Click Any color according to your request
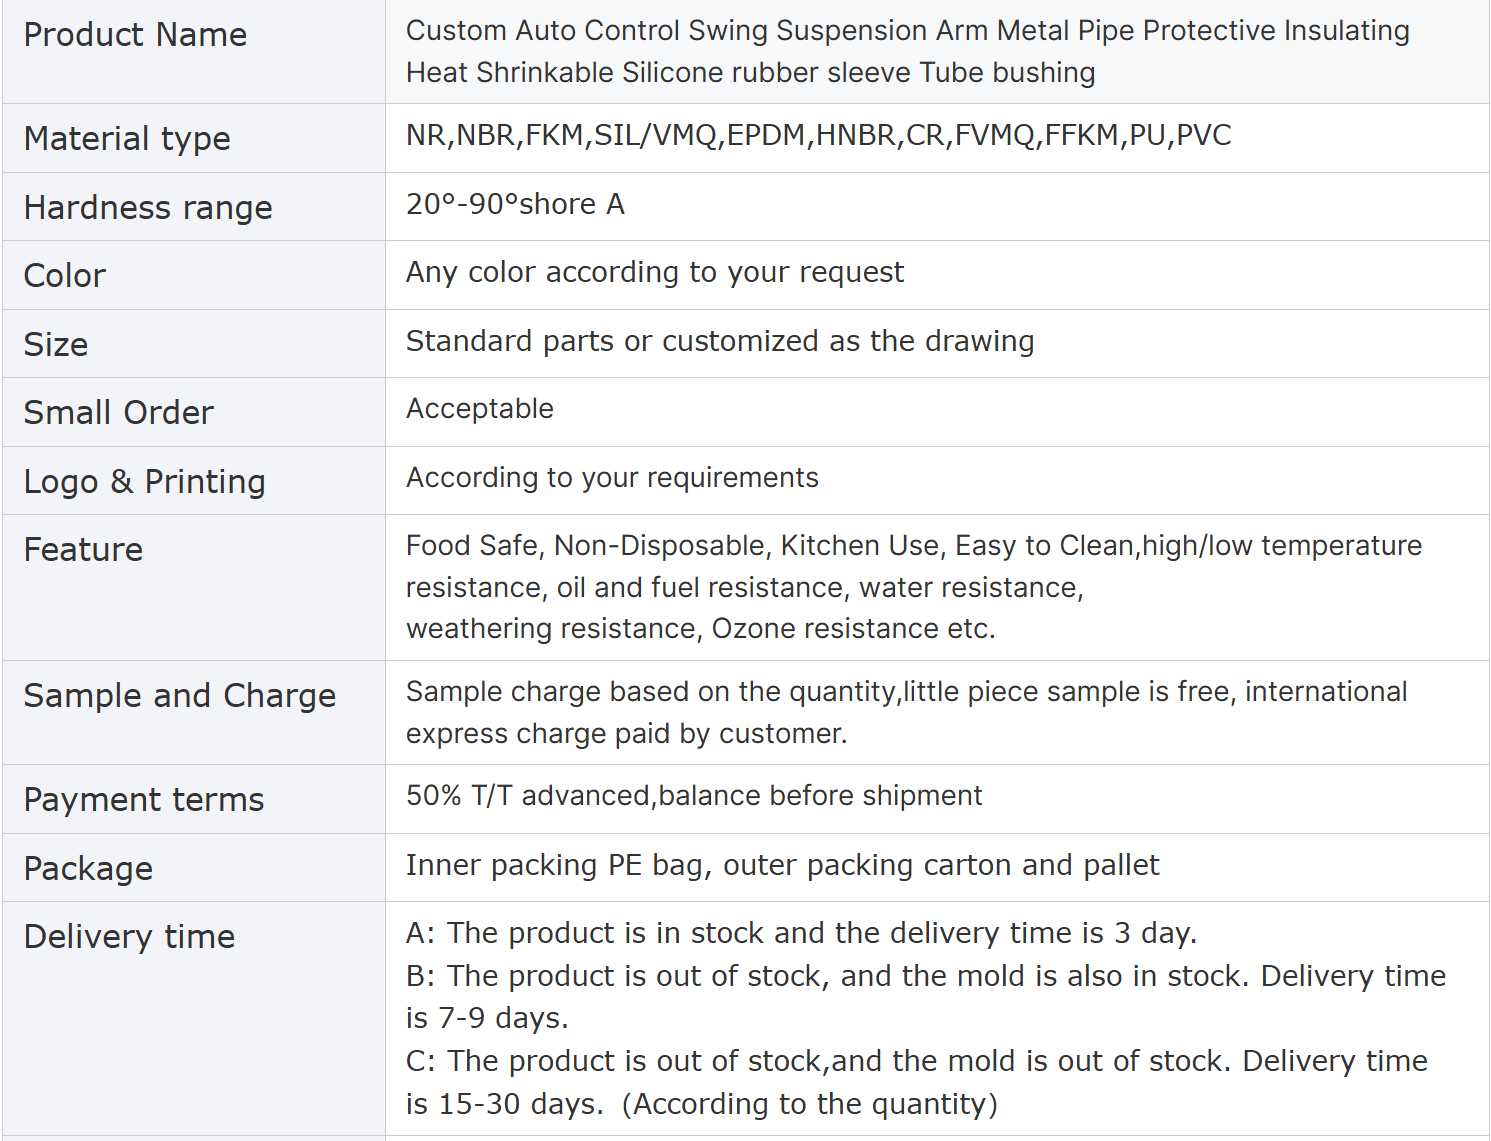The height and width of the screenshot is (1141, 1491). click(654, 272)
